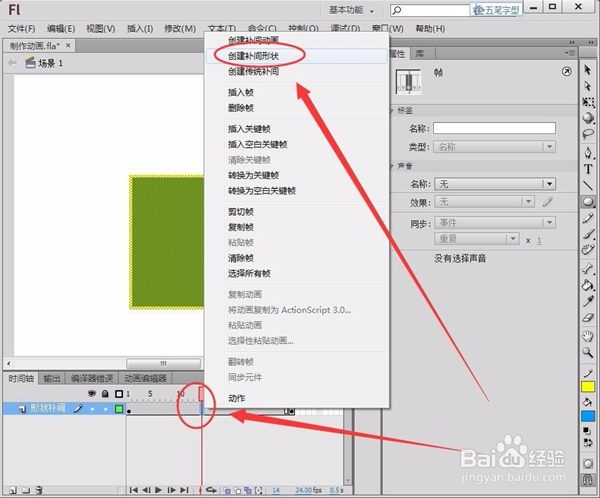Image resolution: width=600 pixels, height=498 pixels.
Task: Select the 3D Rotation tool
Action: [588, 118]
